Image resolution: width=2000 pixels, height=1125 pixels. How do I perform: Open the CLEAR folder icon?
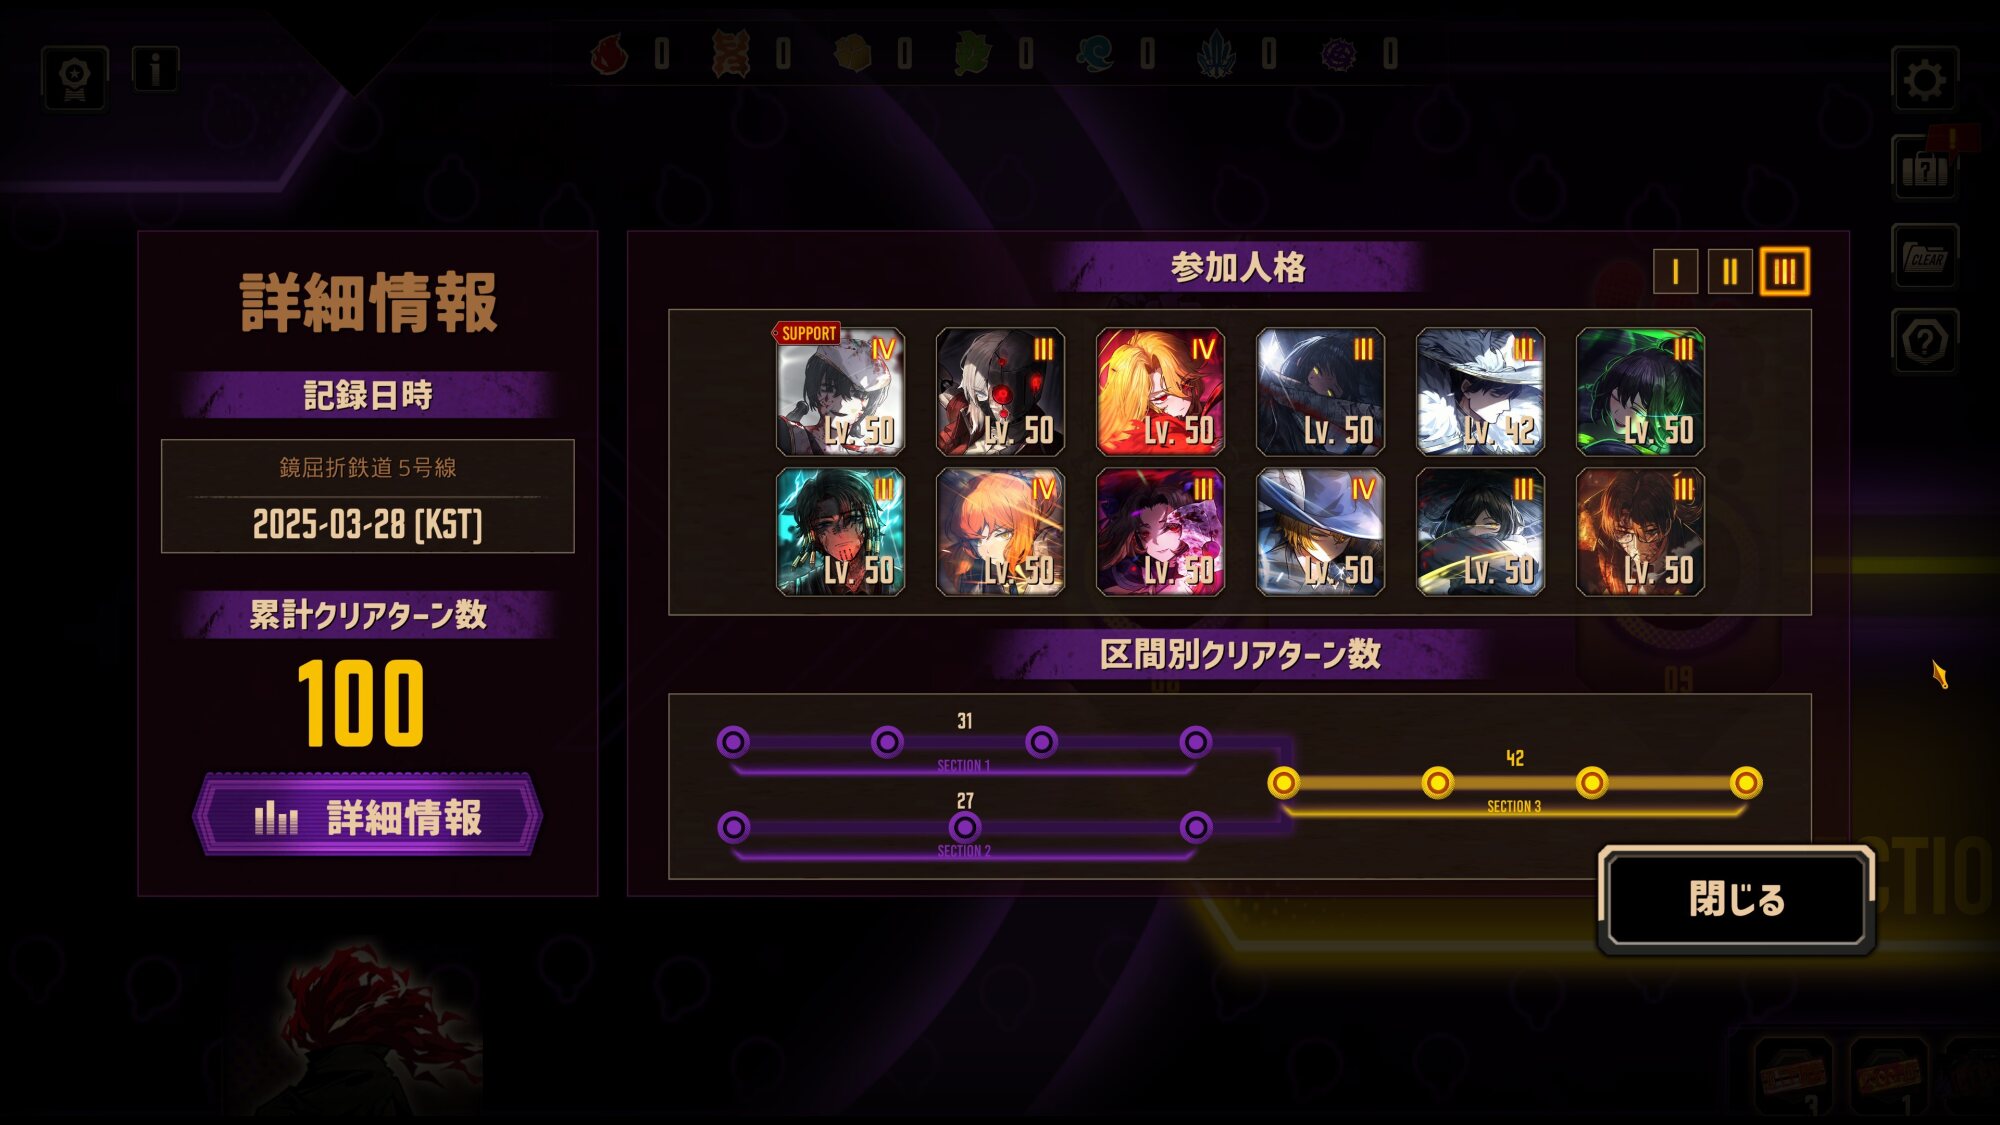pyautogui.click(x=1924, y=256)
